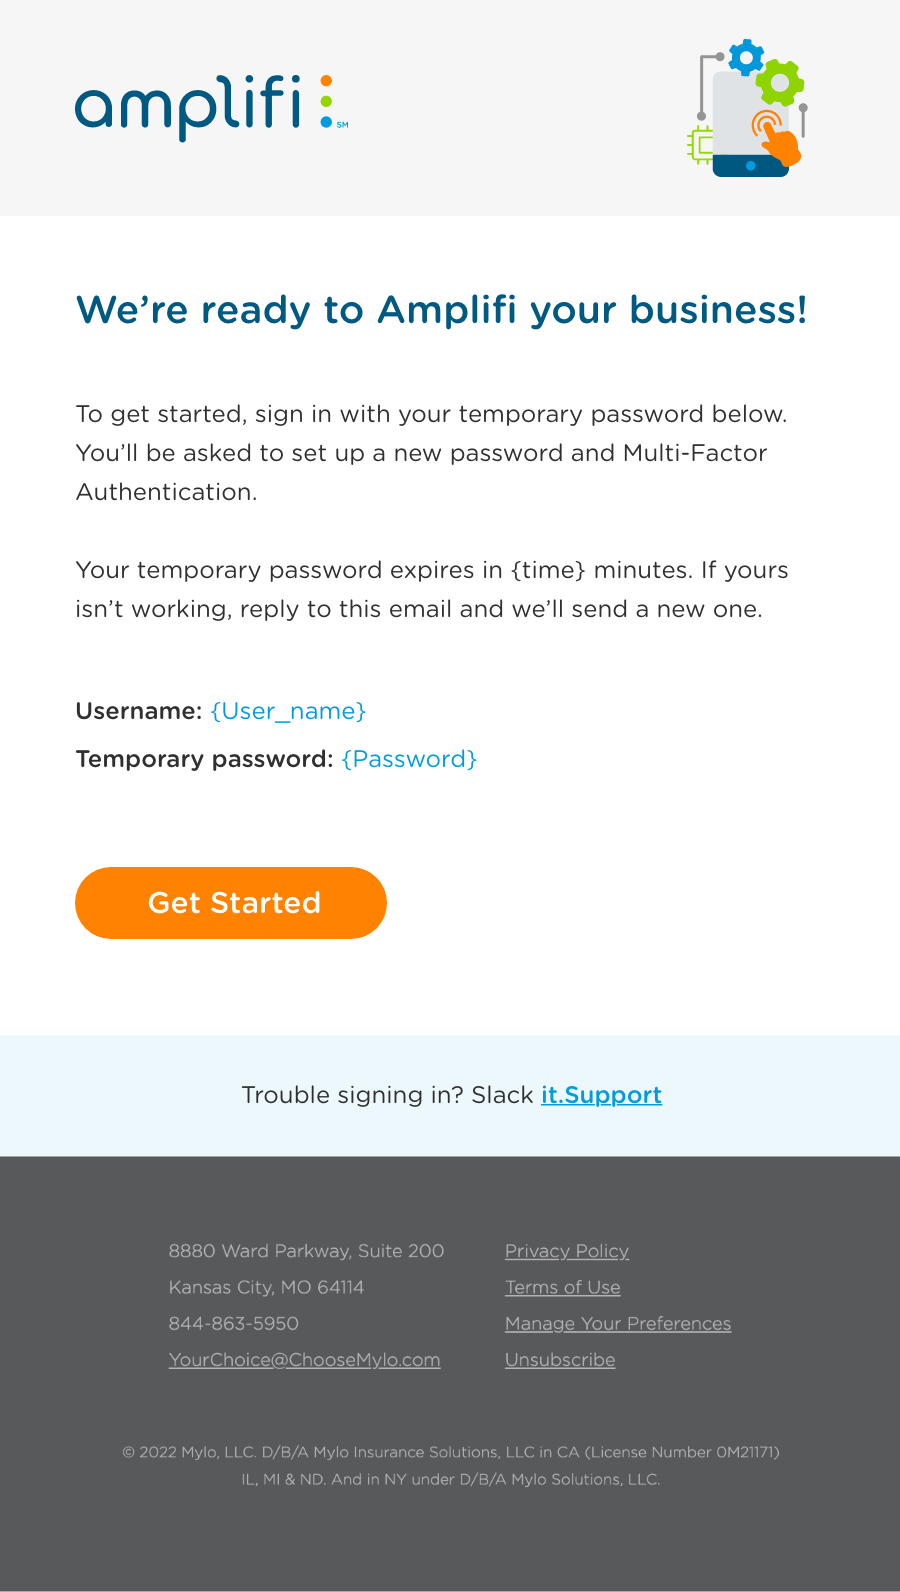This screenshot has height=1592, width=900.
Task: Click the 2022 Mylo copyright notice
Action: click(x=450, y=1465)
